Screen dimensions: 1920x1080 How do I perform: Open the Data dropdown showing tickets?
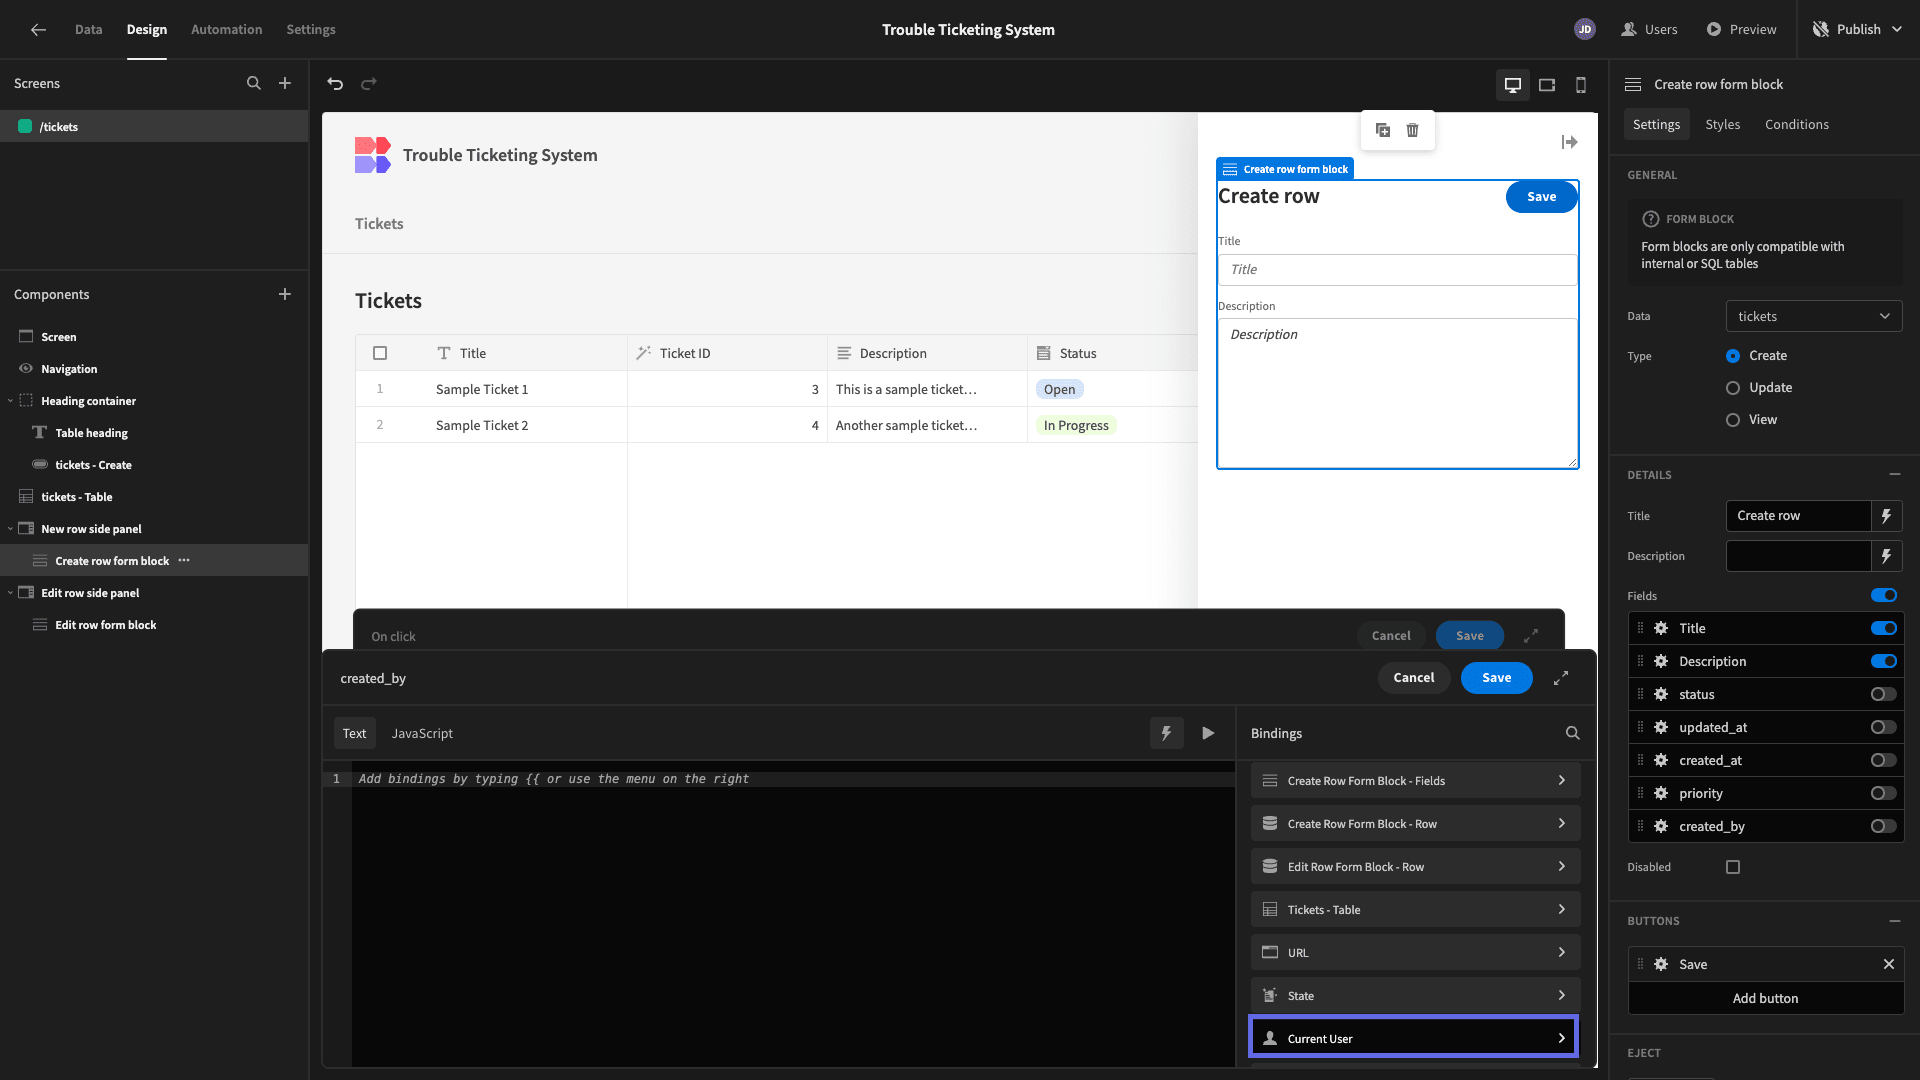coord(1813,316)
